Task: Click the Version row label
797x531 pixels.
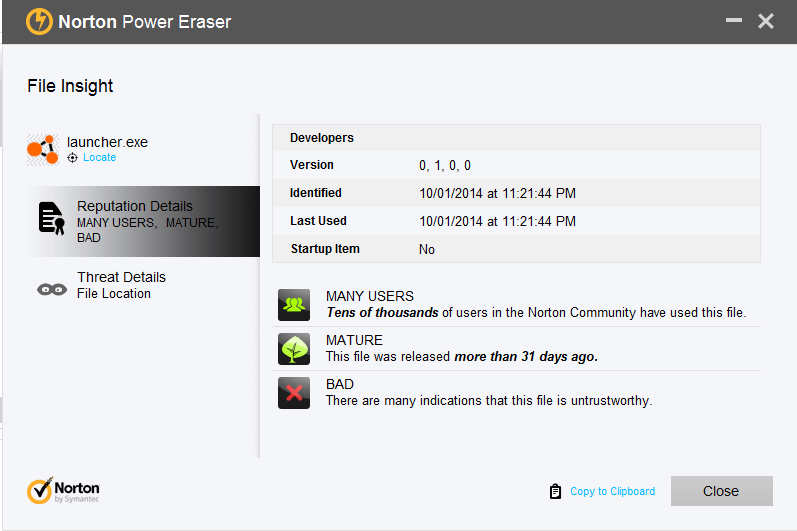Action: tap(312, 165)
